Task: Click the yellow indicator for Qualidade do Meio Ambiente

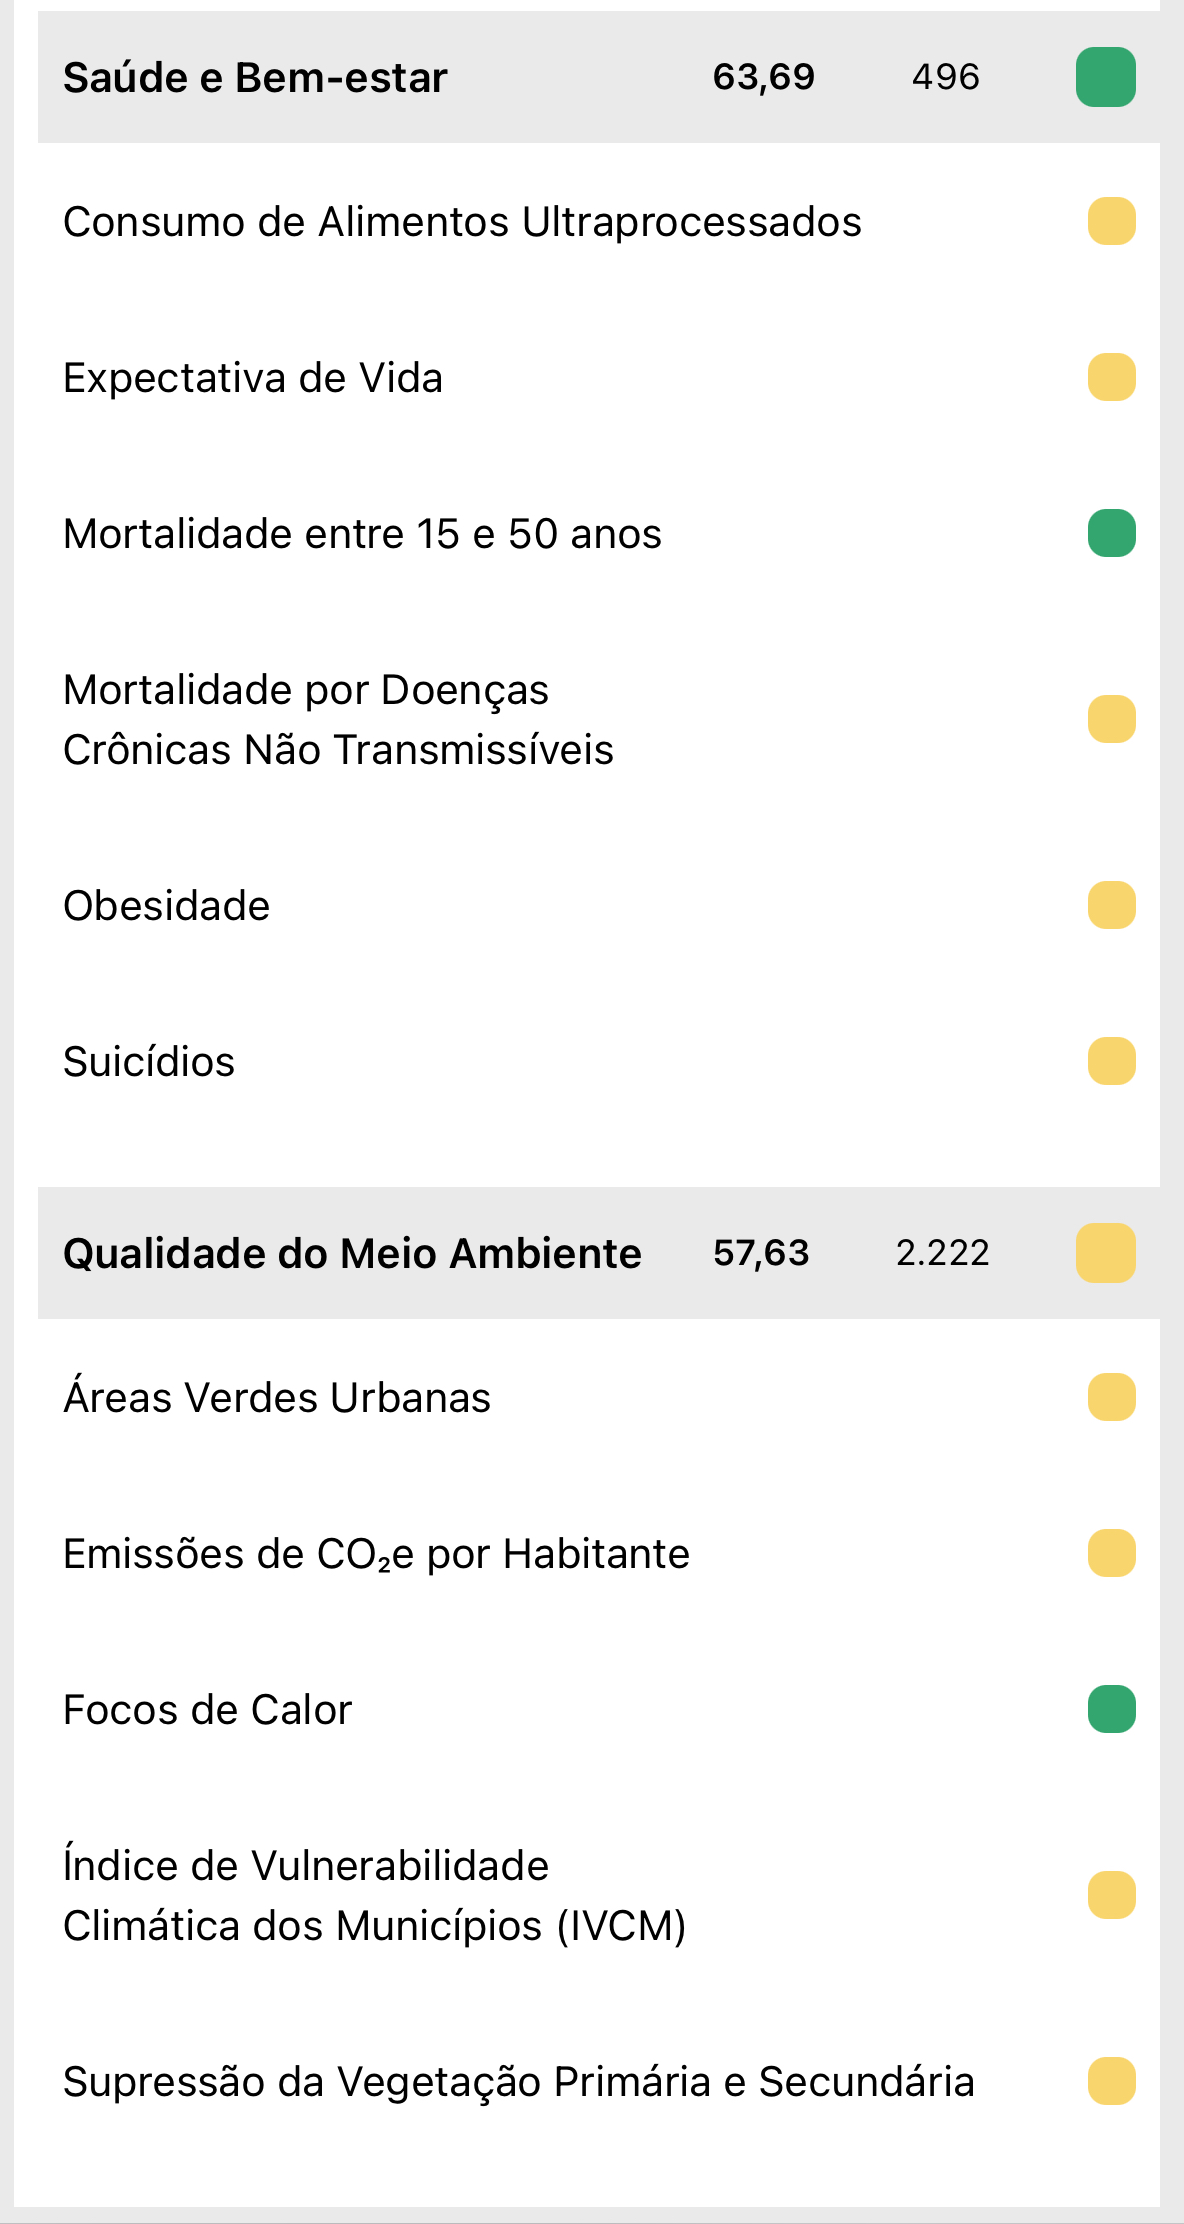Action: click(x=1105, y=1253)
